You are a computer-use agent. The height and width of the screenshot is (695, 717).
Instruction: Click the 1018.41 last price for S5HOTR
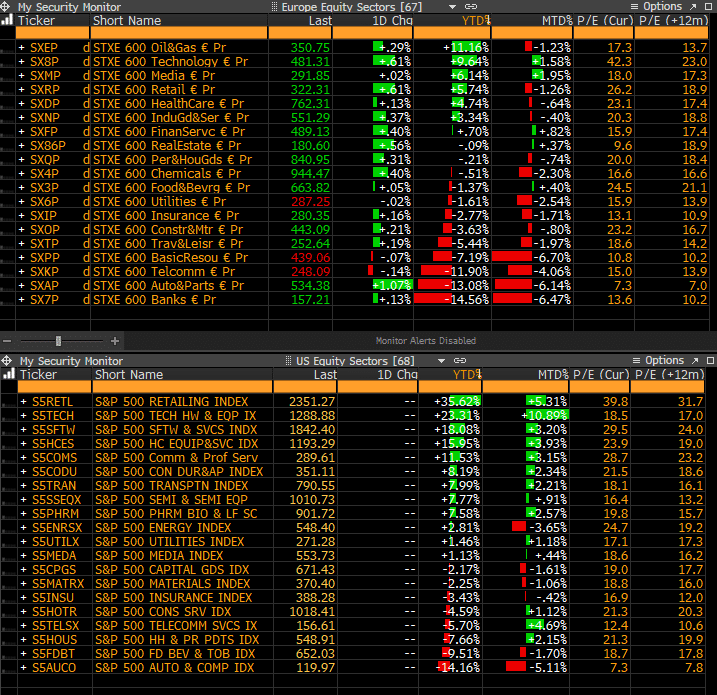click(312, 611)
